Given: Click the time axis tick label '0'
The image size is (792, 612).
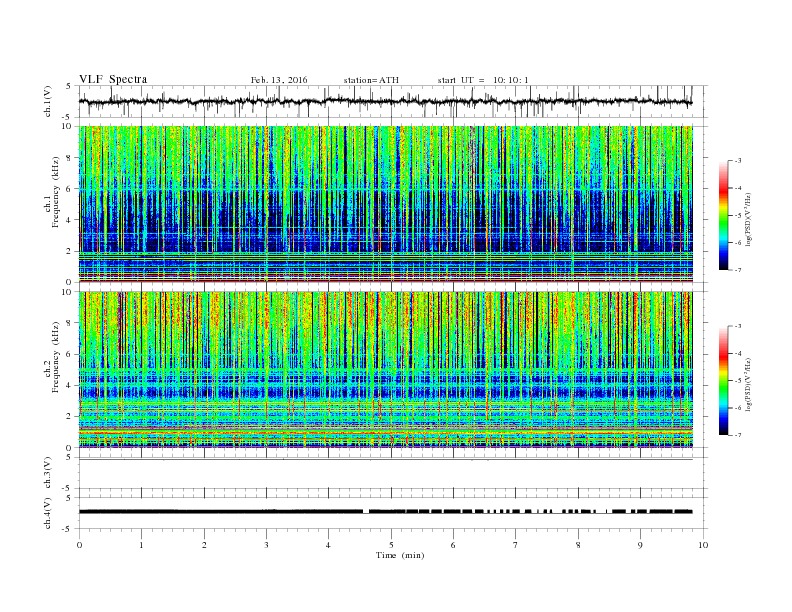Looking at the screenshot, I should (x=79, y=545).
